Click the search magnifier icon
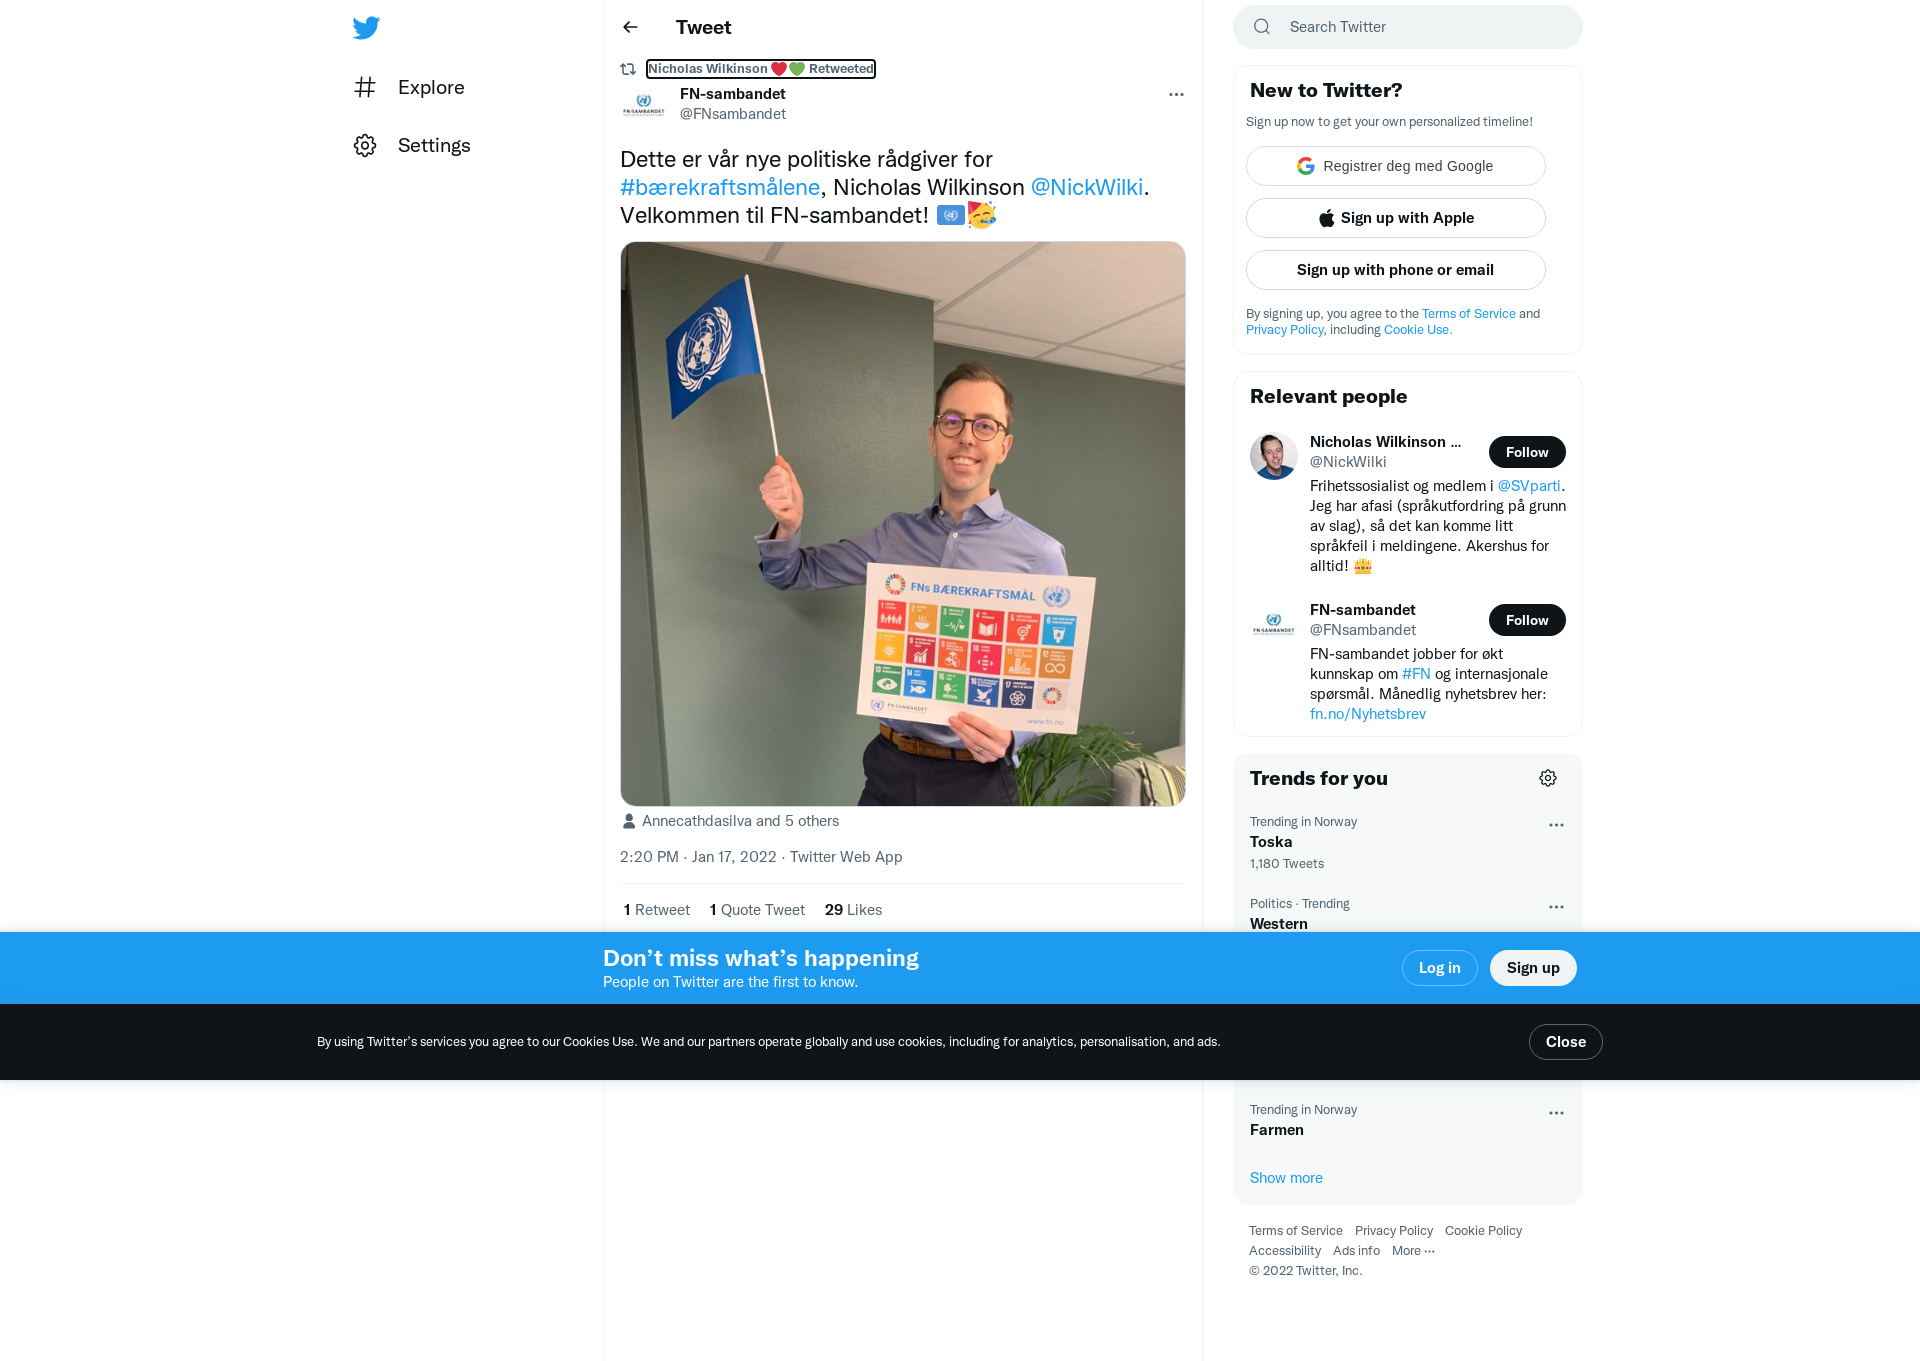Viewport: 1920px width, 1361px height. coord(1262,27)
